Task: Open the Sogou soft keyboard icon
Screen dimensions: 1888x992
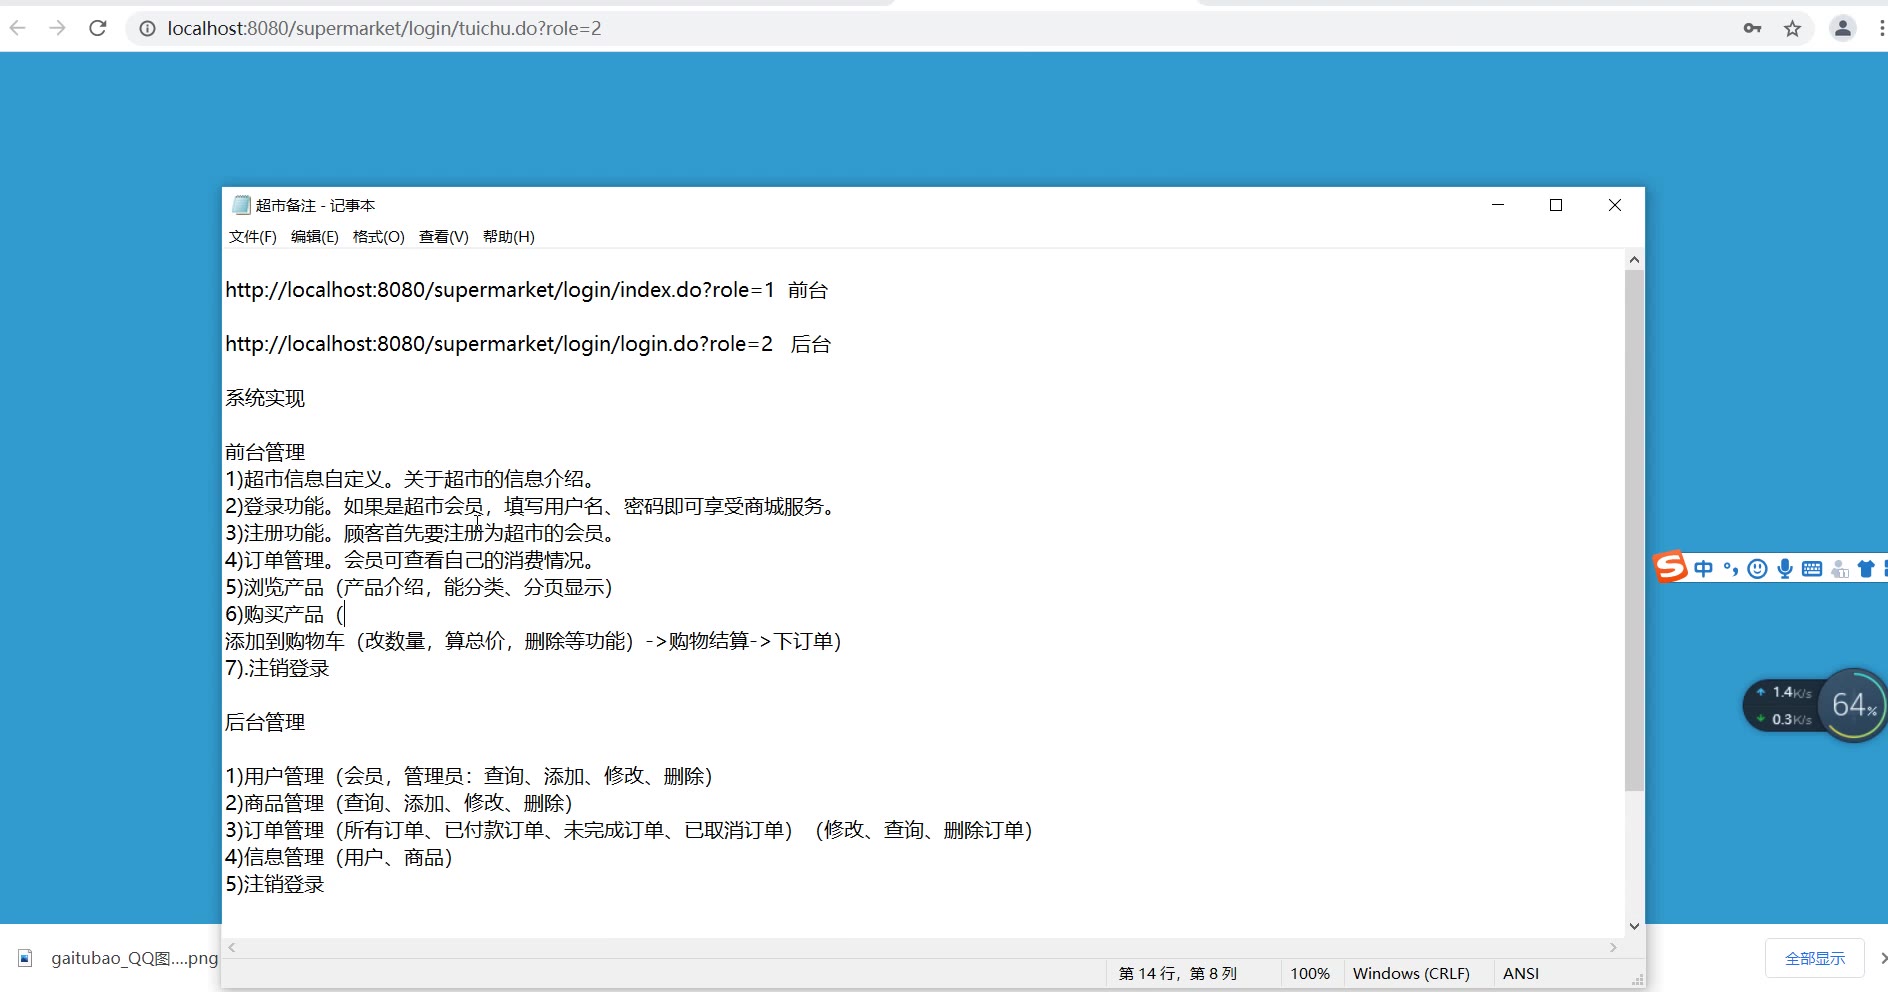Action: click(1812, 569)
